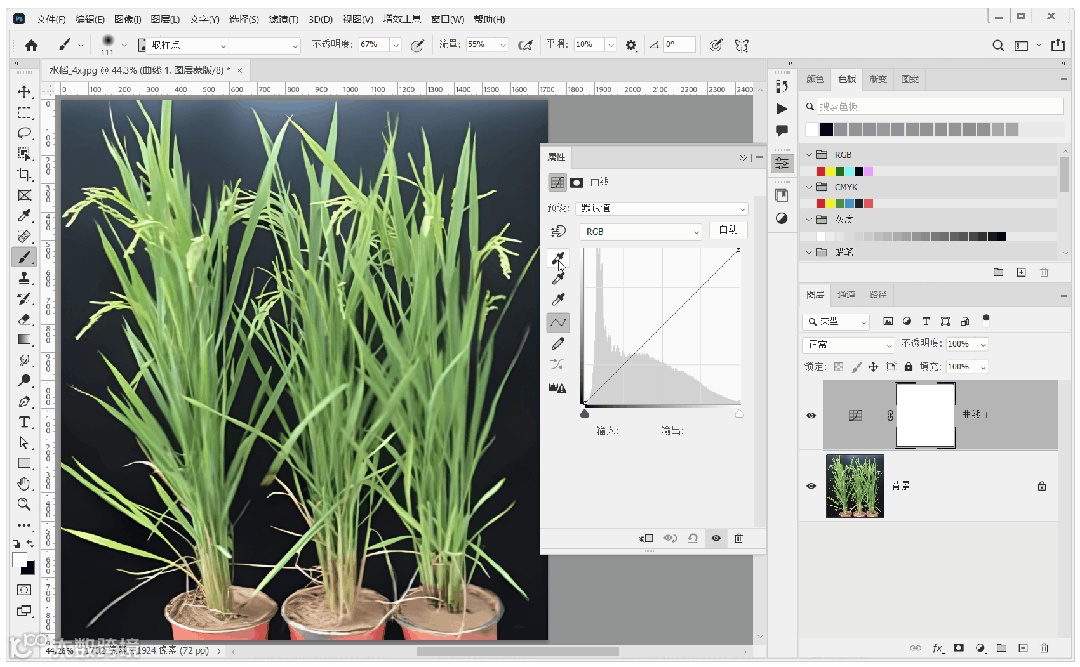This screenshot has width=1080, height=667.
Task: Open the layer blend mode dropdown
Action: click(x=849, y=344)
